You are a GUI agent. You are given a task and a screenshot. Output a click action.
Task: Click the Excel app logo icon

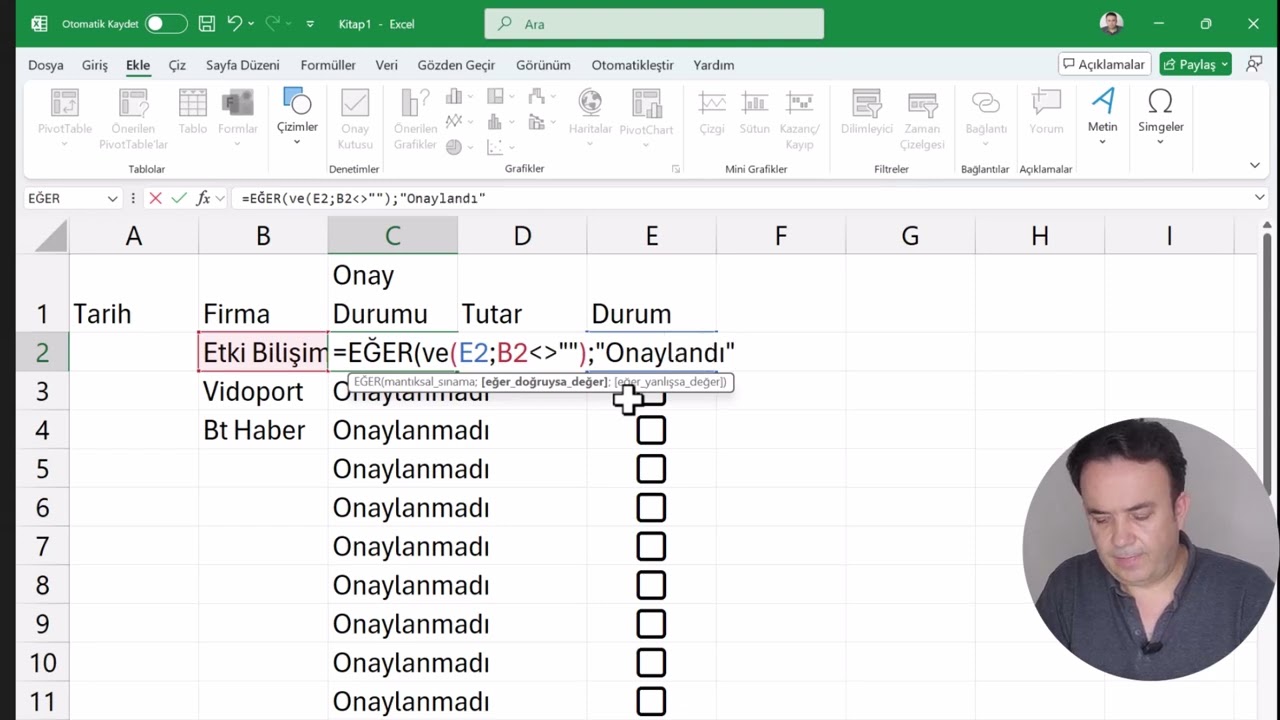pos(39,23)
